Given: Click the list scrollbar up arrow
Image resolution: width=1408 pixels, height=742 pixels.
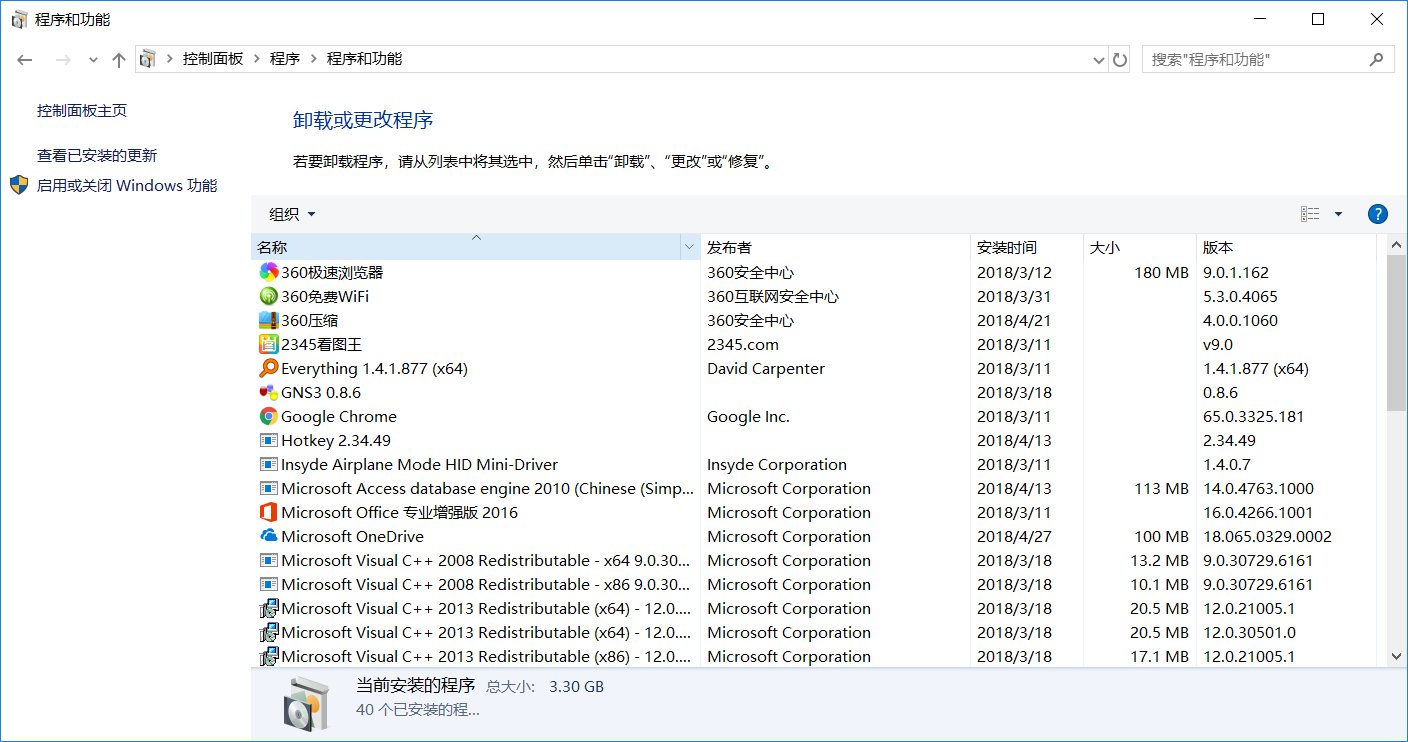Looking at the screenshot, I should (x=1397, y=245).
